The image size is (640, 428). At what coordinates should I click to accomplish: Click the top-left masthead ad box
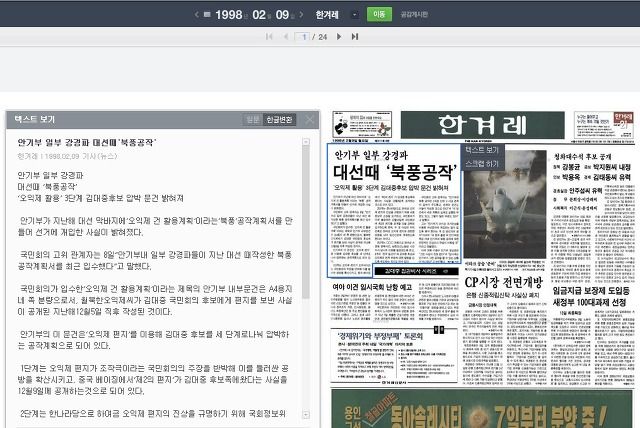[362, 124]
